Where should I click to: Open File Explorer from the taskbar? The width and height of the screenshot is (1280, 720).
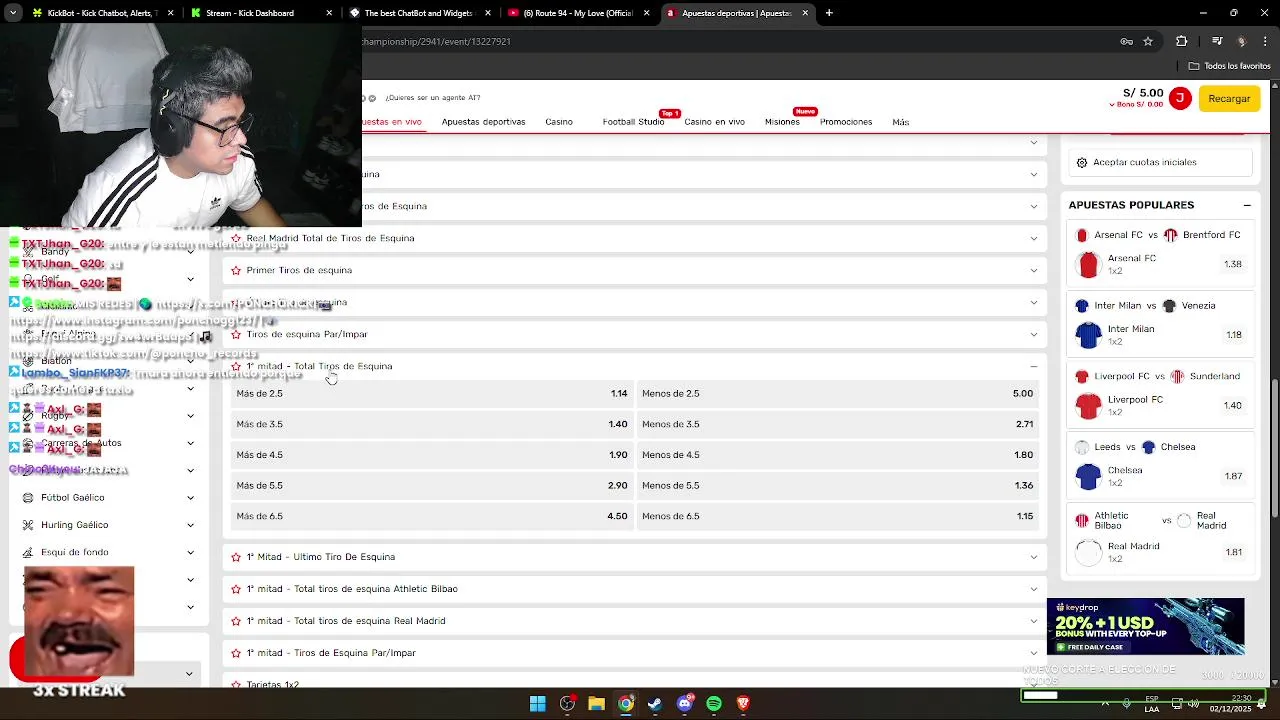click(596, 703)
